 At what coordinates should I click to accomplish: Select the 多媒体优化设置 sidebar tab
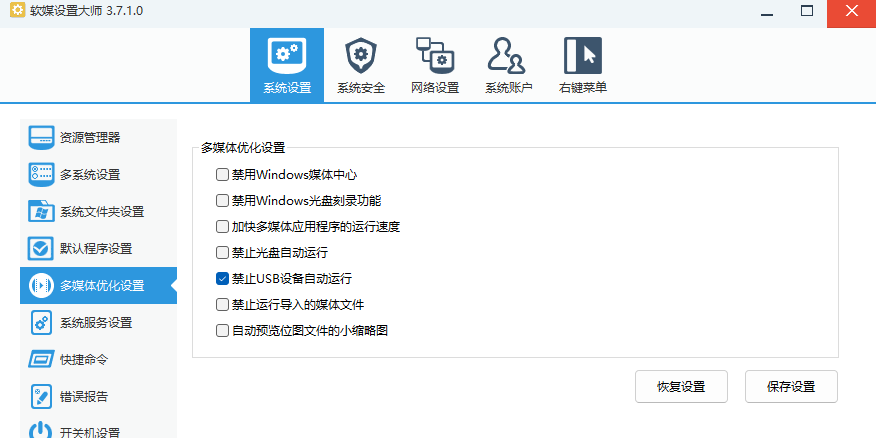98,285
